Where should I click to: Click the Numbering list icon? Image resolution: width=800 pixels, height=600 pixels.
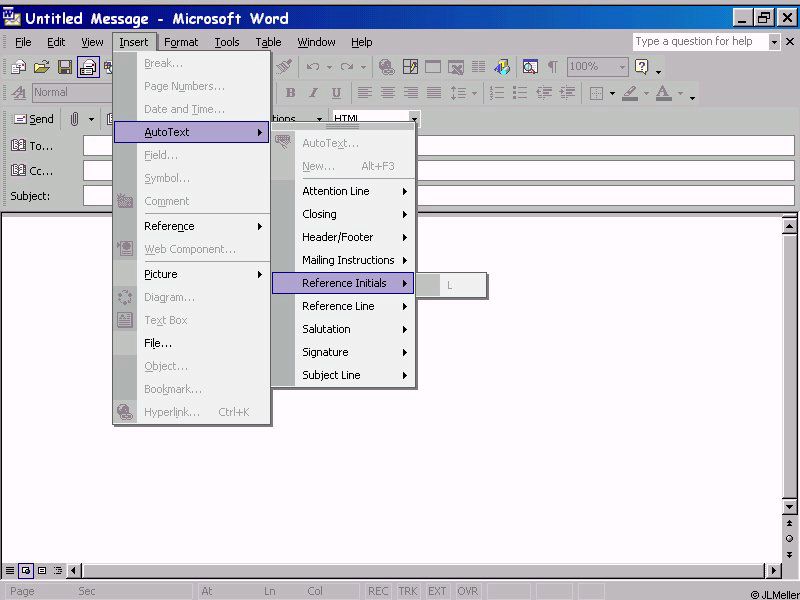(x=497, y=93)
